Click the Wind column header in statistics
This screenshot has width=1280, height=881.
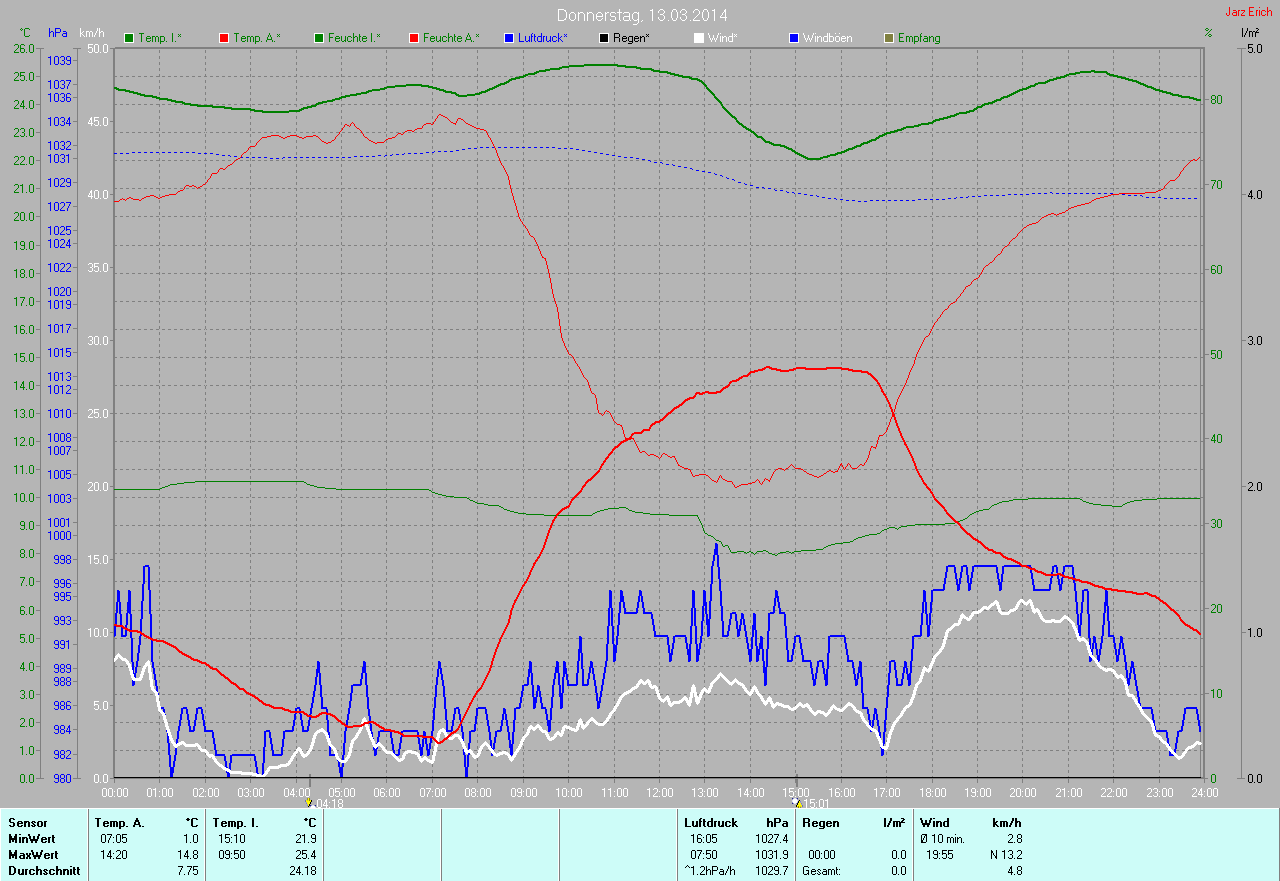tap(934, 823)
